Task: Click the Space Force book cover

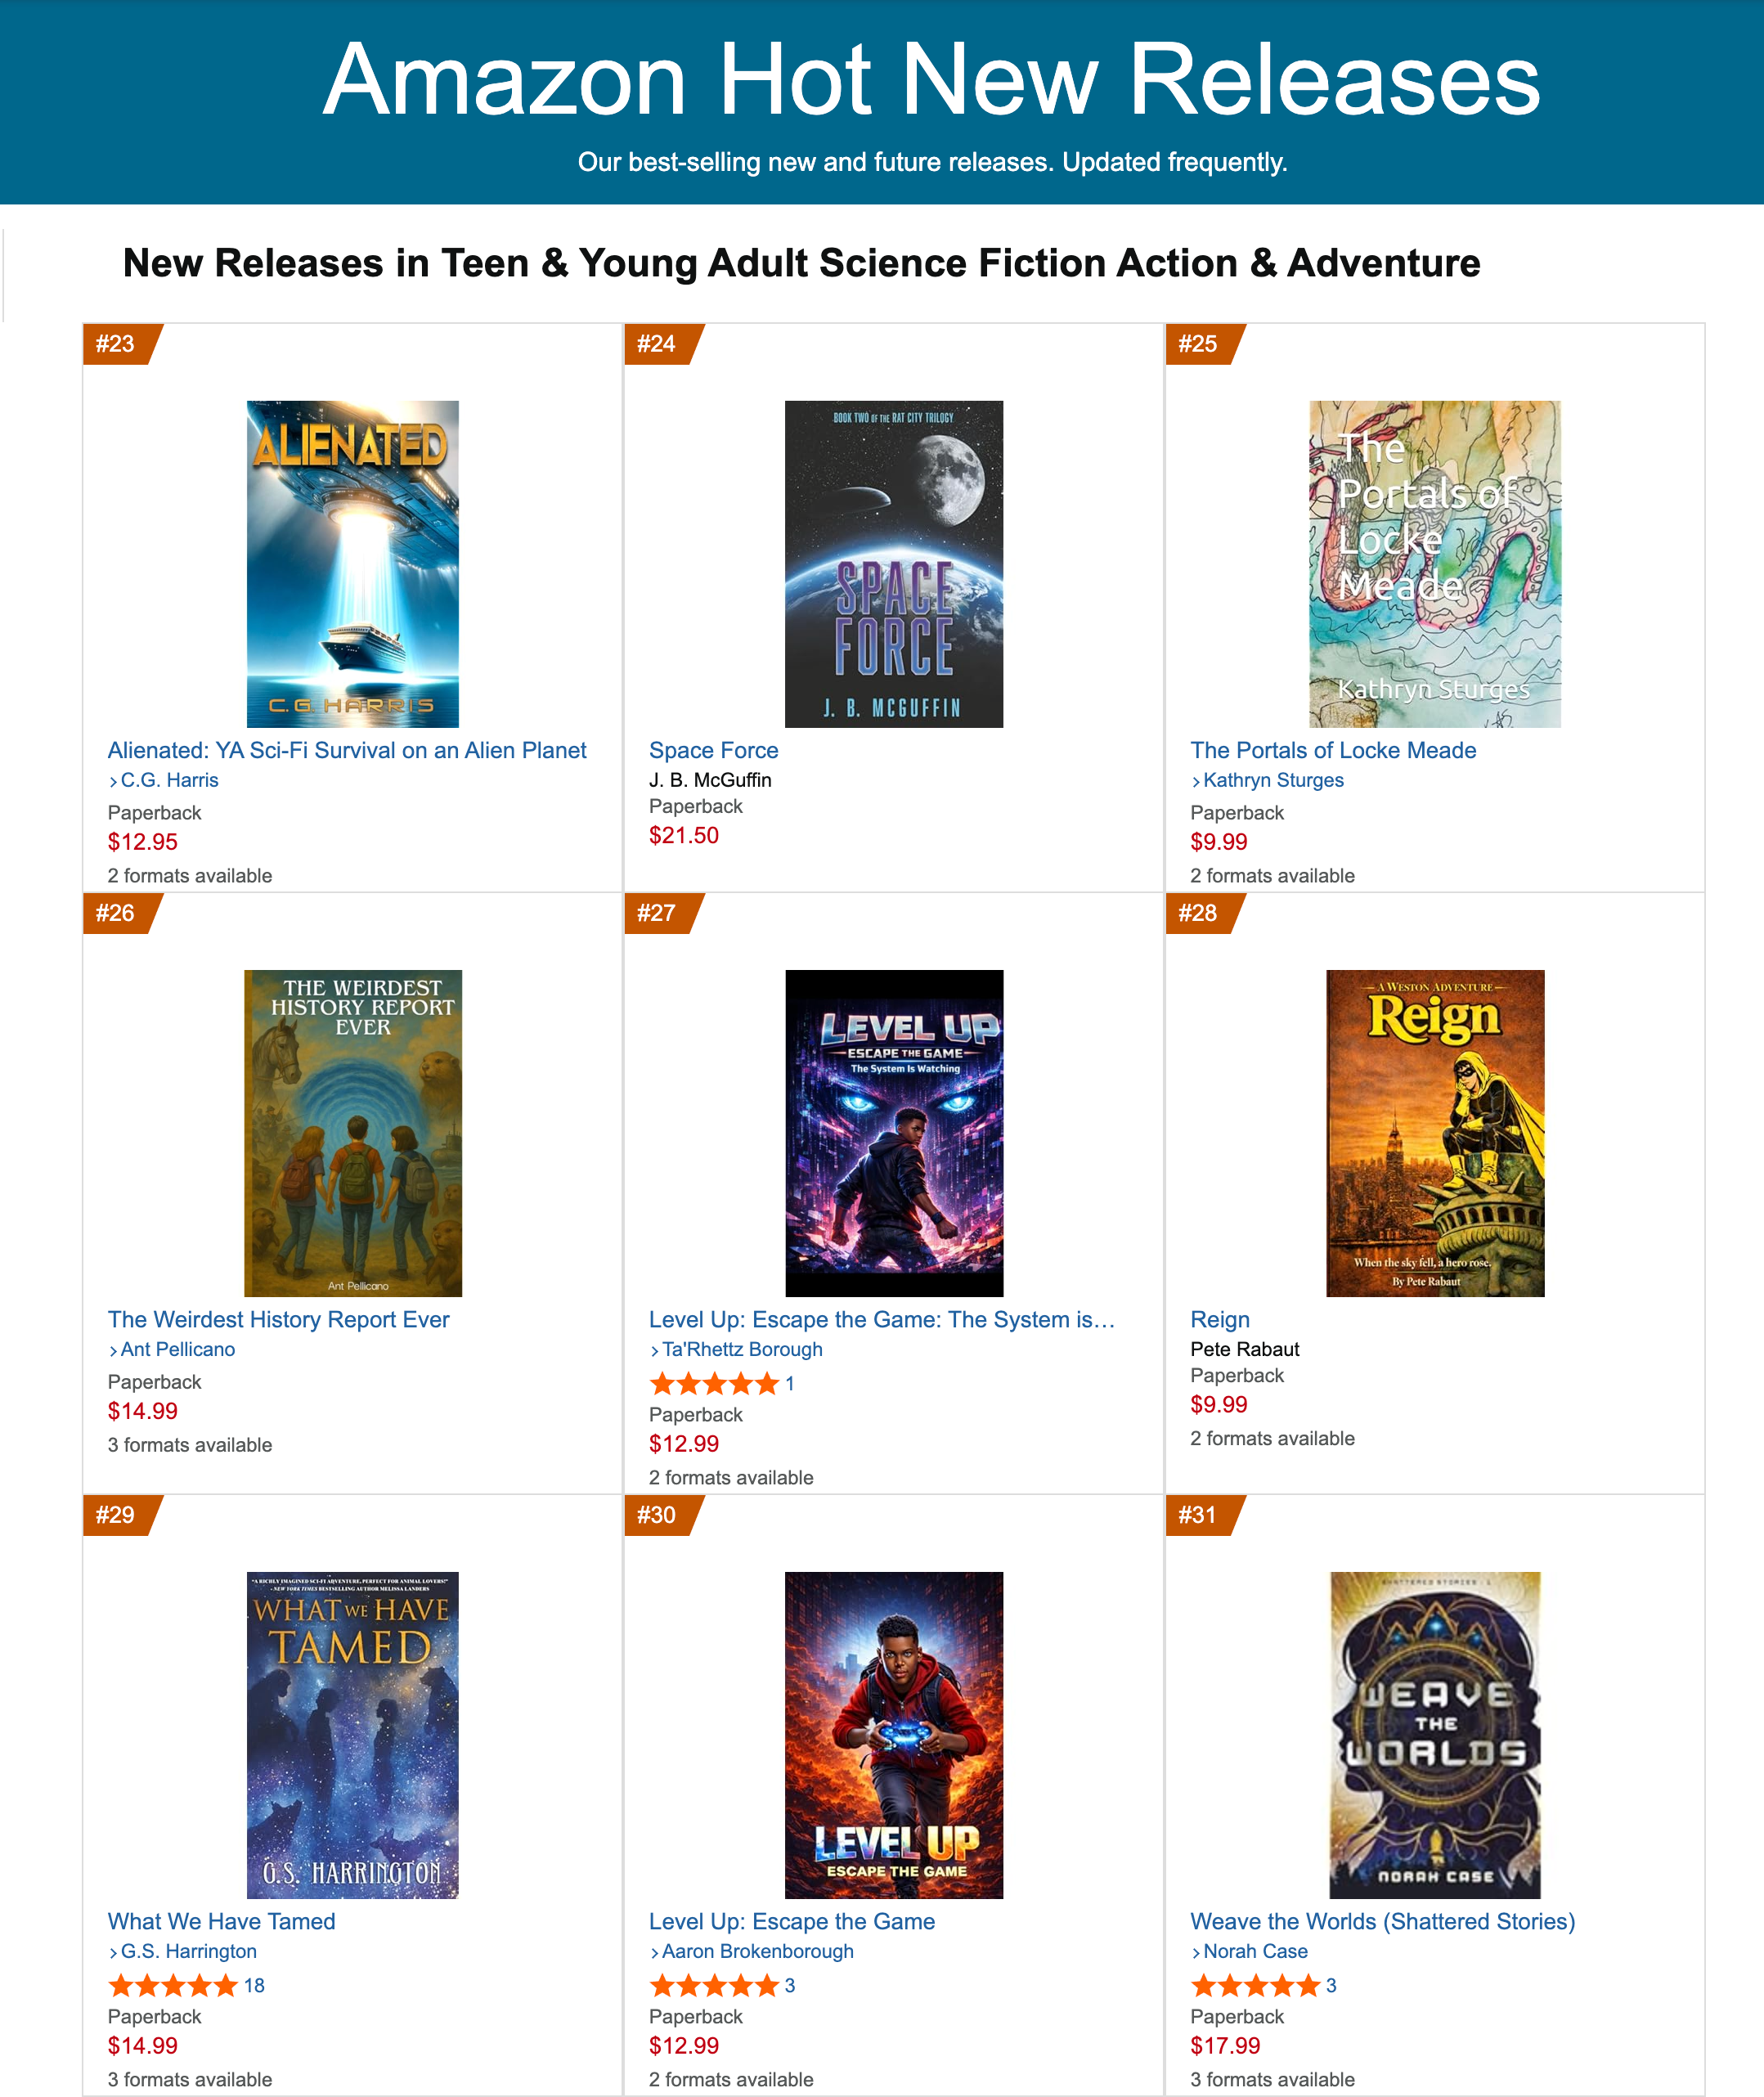Action: click(894, 564)
